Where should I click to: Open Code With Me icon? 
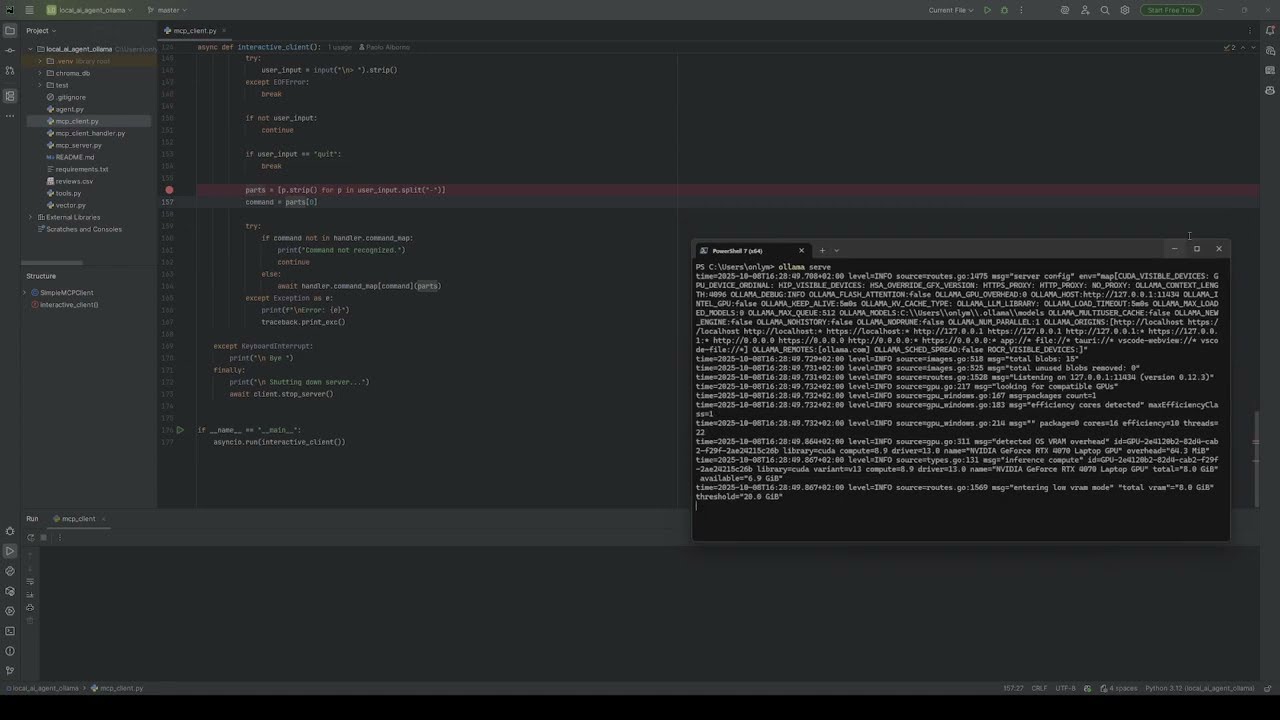[x=1085, y=10]
